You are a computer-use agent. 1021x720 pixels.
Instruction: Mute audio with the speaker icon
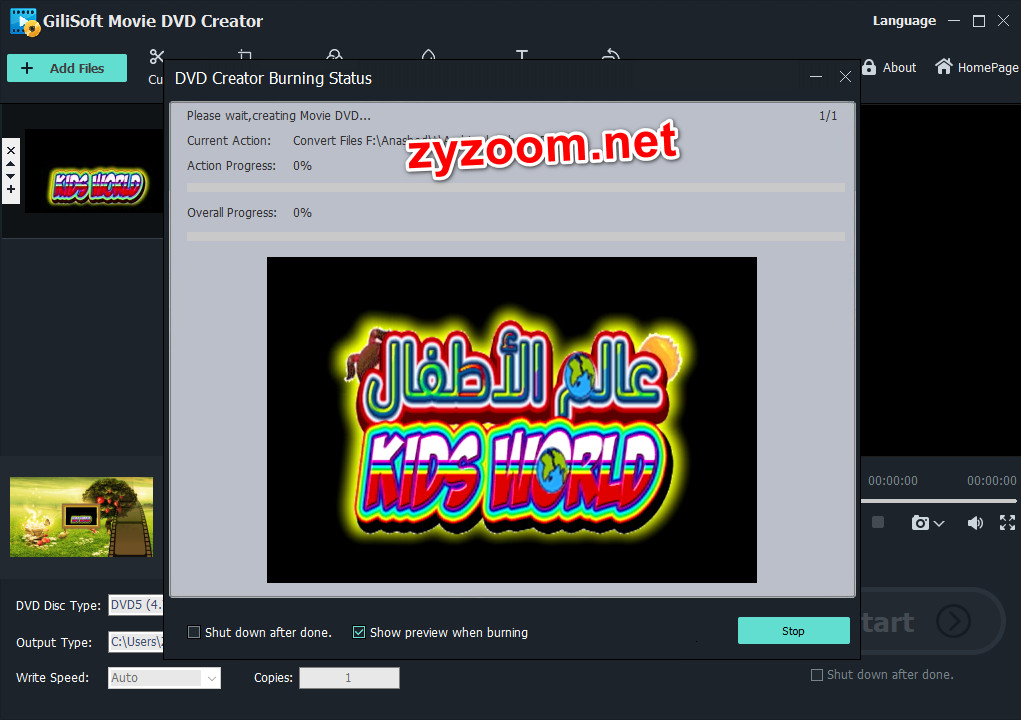point(975,523)
